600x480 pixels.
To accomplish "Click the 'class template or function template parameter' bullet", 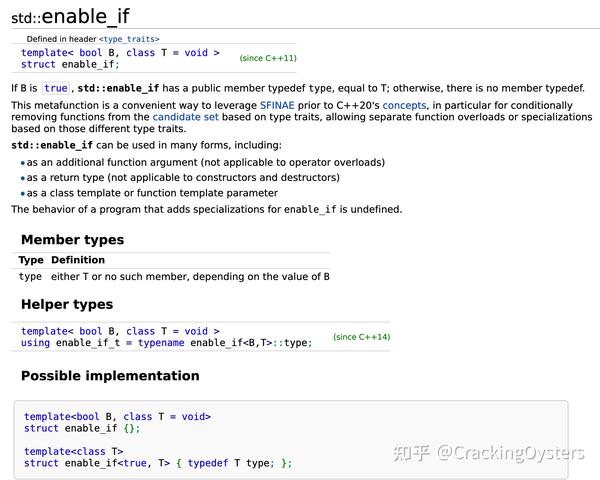I will click(152, 193).
